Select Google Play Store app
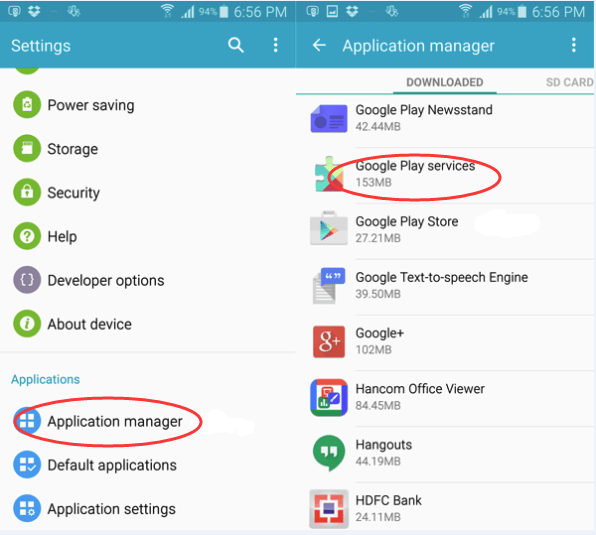Viewport: 596px width, 535px height. (445, 231)
